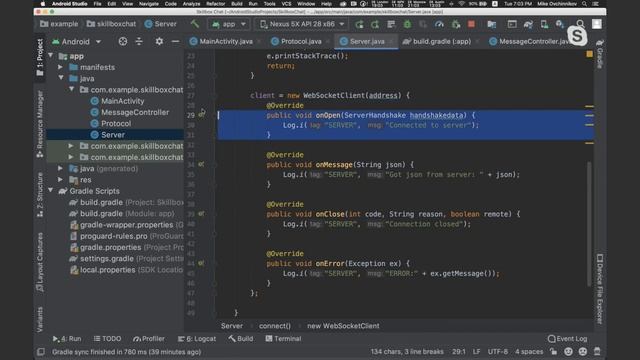Click the UTF-8 encoding indicator
This screenshot has width=640, height=360.
tap(498, 351)
